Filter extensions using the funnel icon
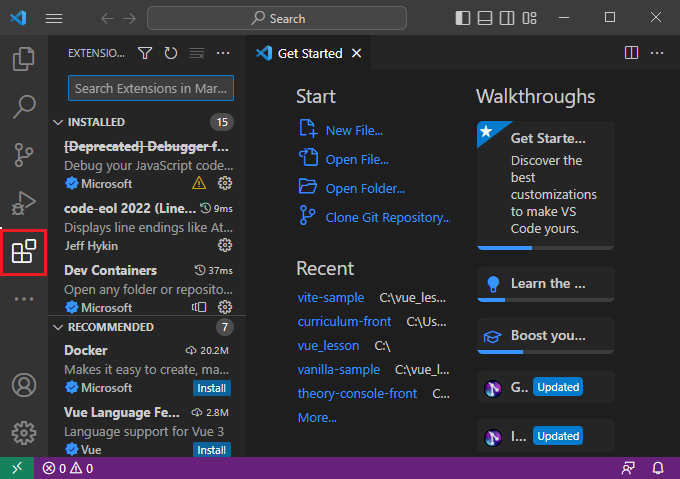The width and height of the screenshot is (680, 479). click(145, 53)
